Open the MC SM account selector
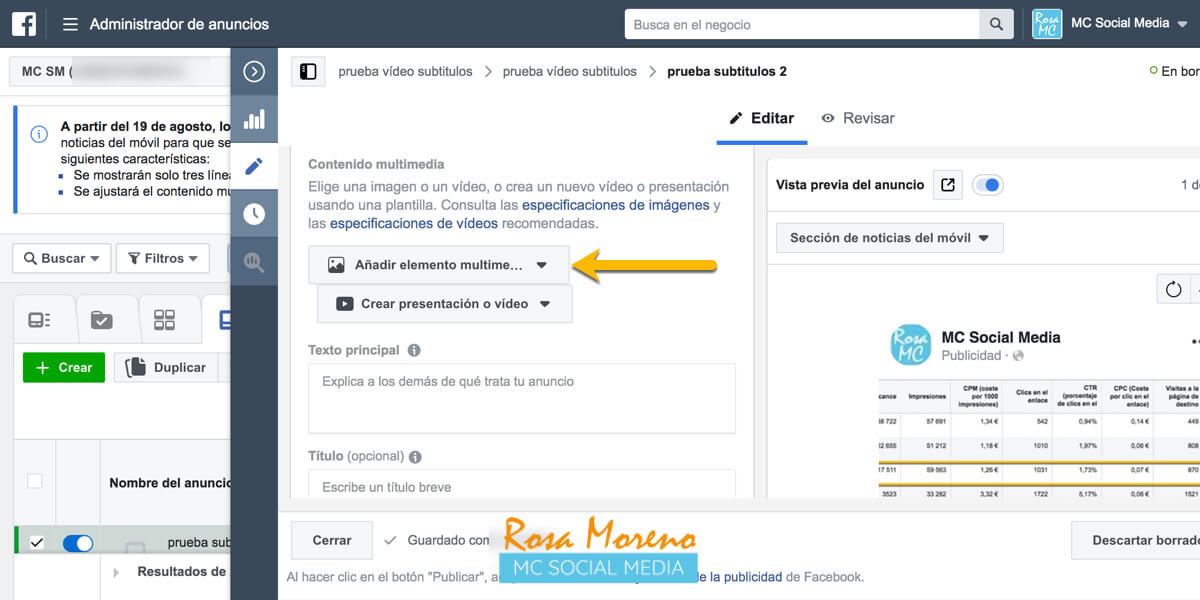The width and height of the screenshot is (1200, 600). click(x=120, y=72)
